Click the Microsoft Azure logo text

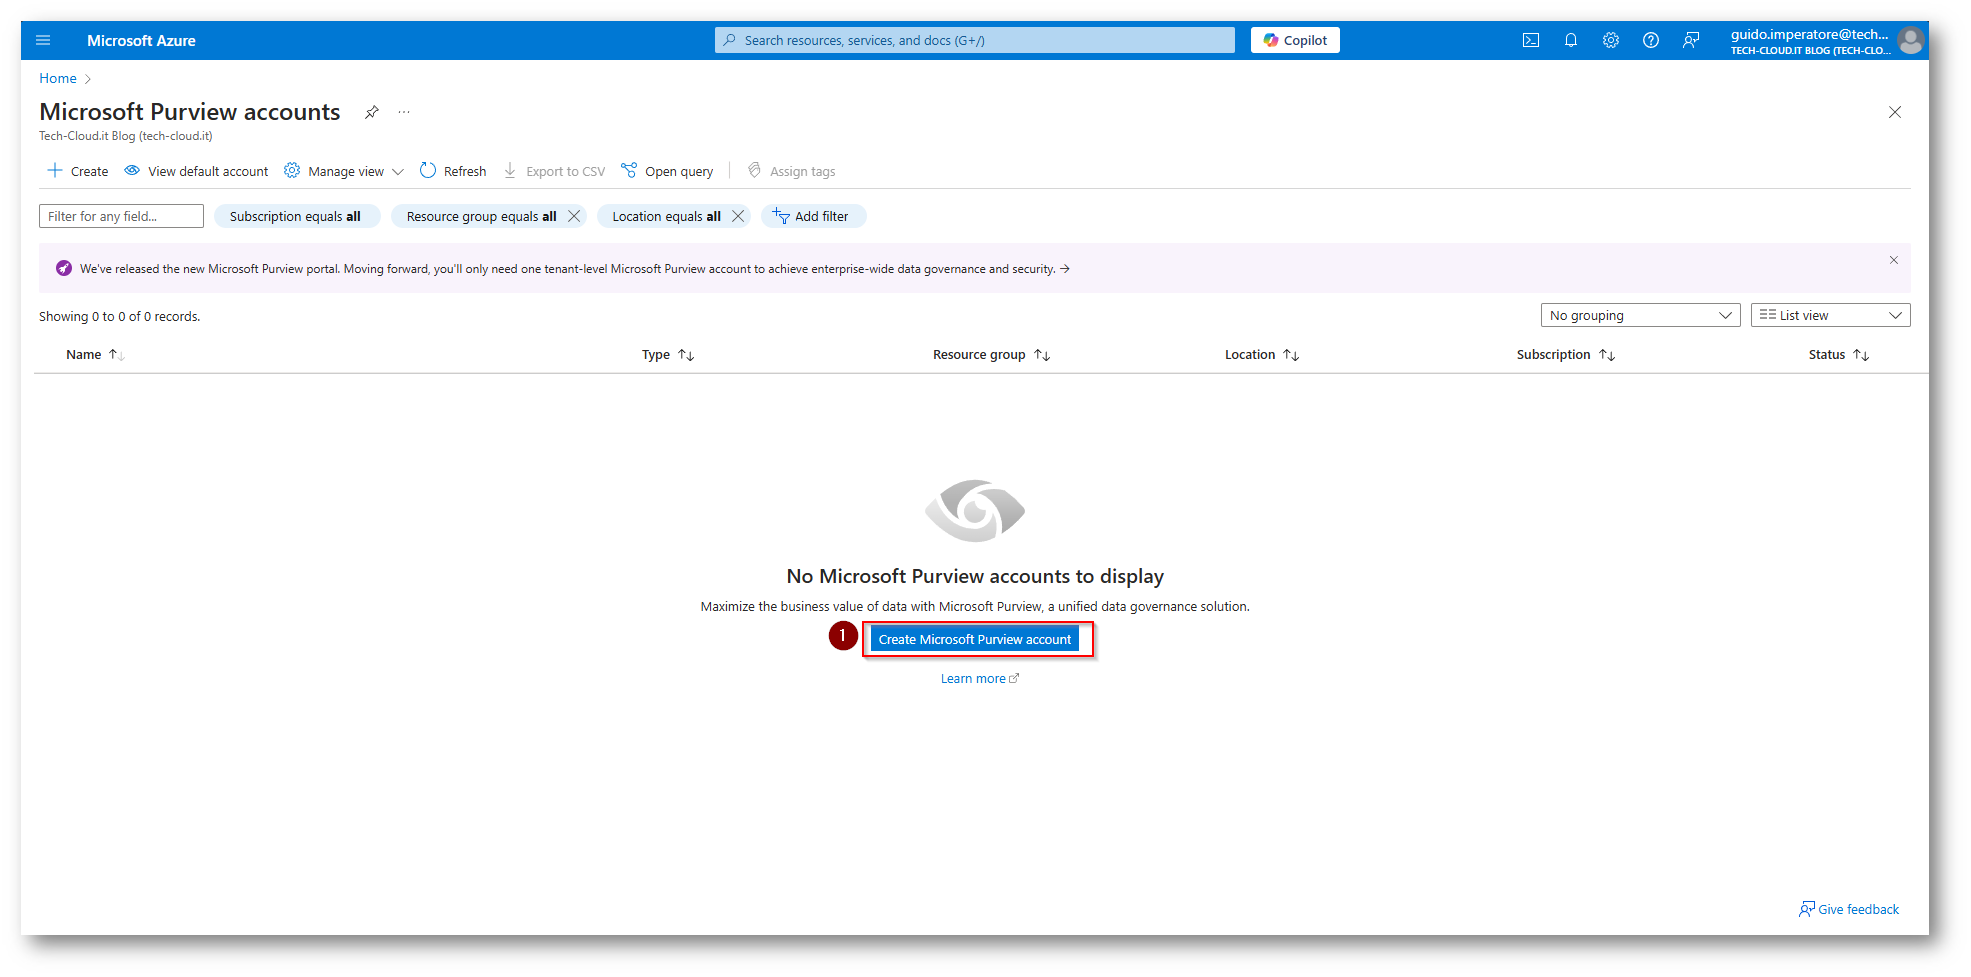pyautogui.click(x=141, y=41)
